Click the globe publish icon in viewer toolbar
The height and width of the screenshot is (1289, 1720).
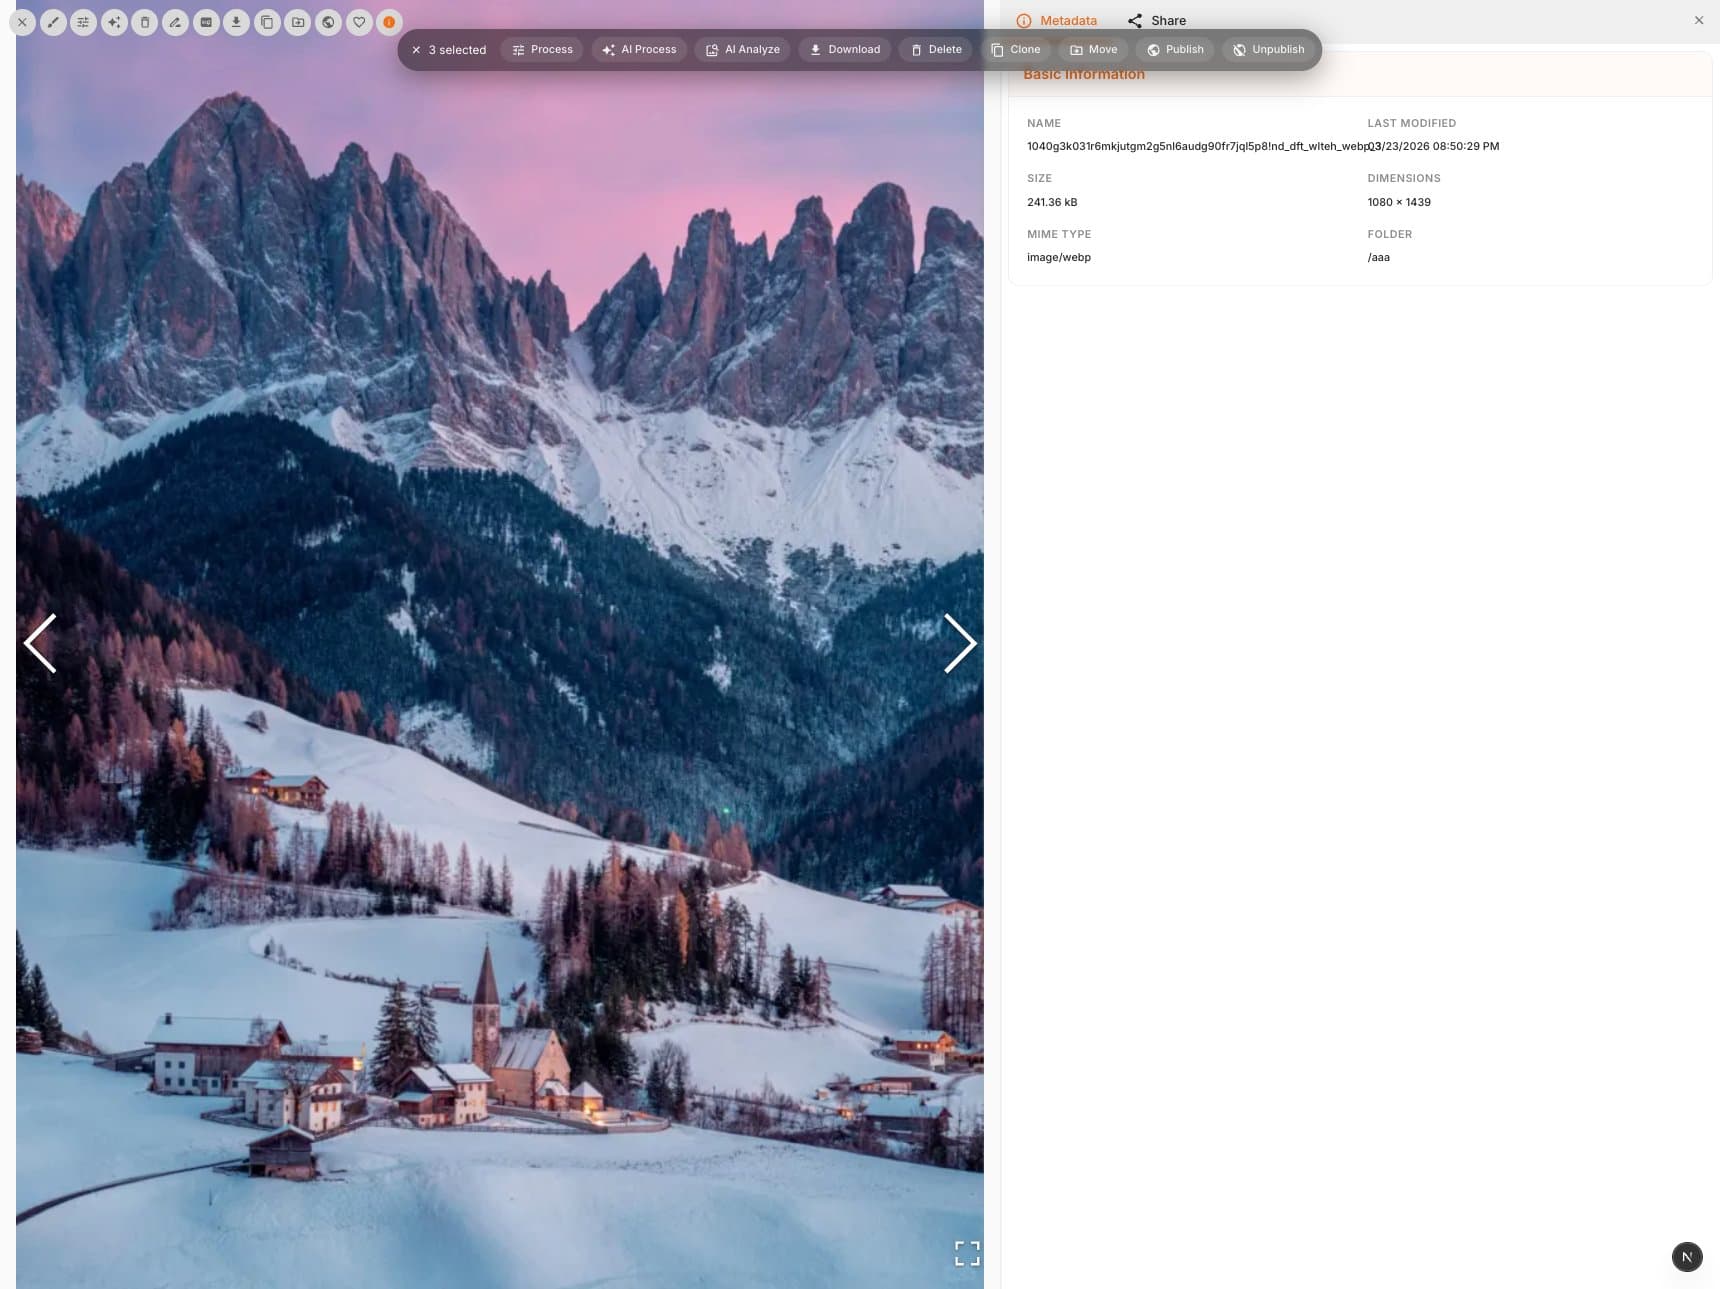point(328,22)
